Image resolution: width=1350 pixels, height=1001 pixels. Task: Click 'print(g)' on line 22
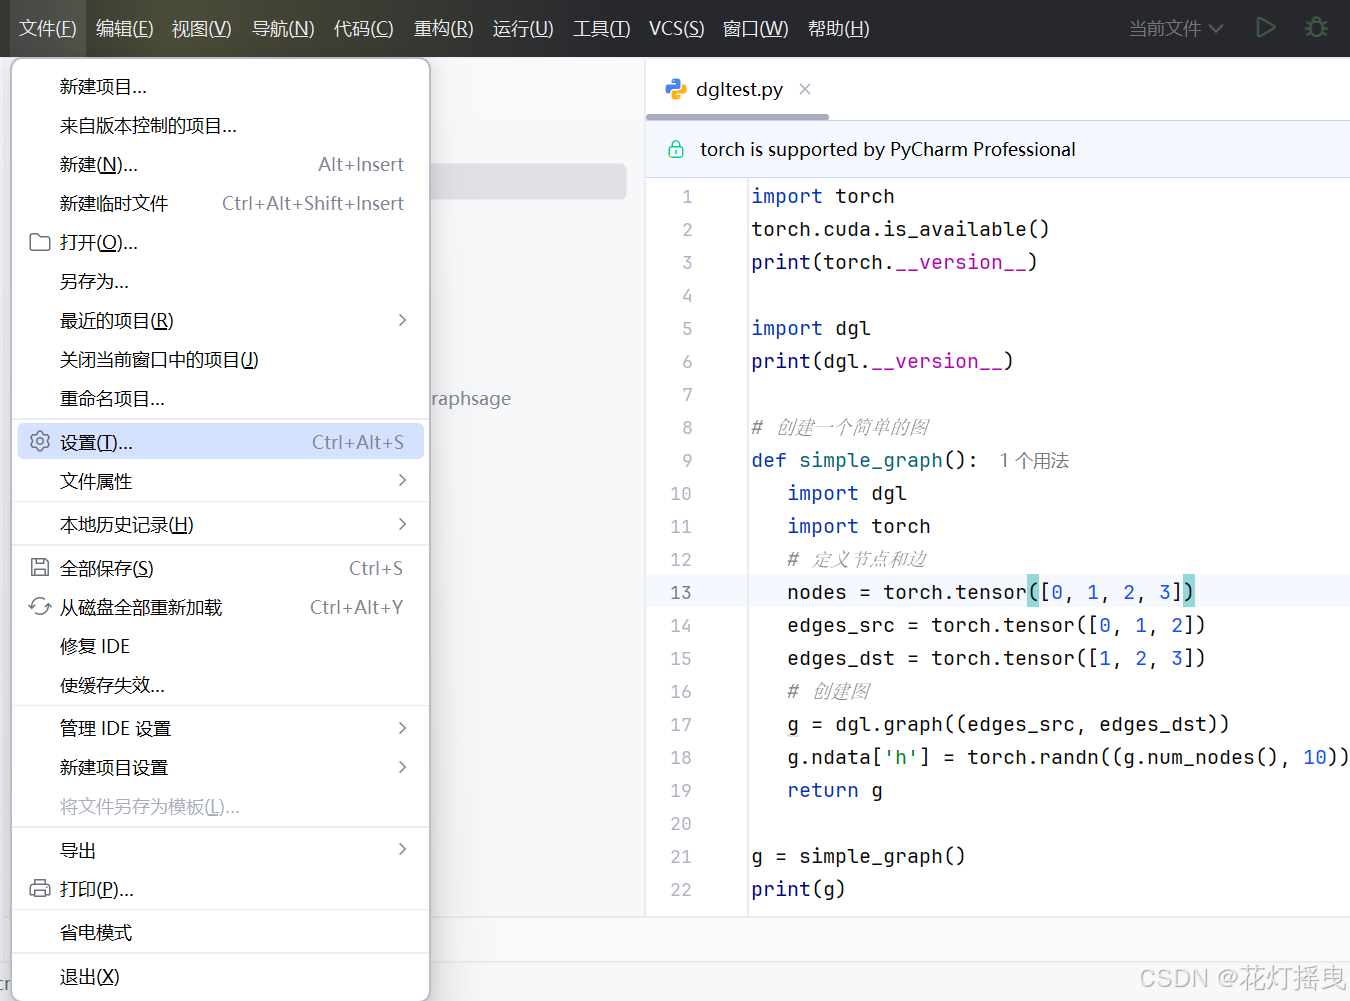click(798, 889)
